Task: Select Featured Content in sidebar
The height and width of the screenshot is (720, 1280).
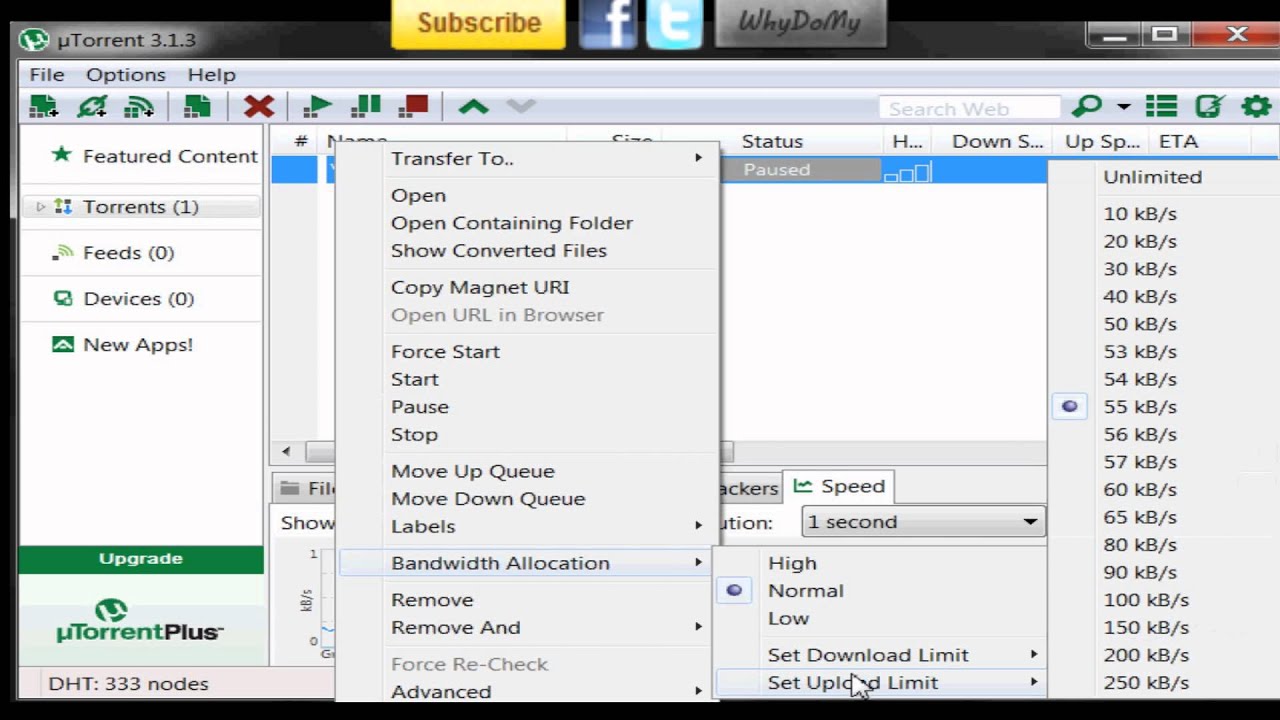Action: [170, 156]
